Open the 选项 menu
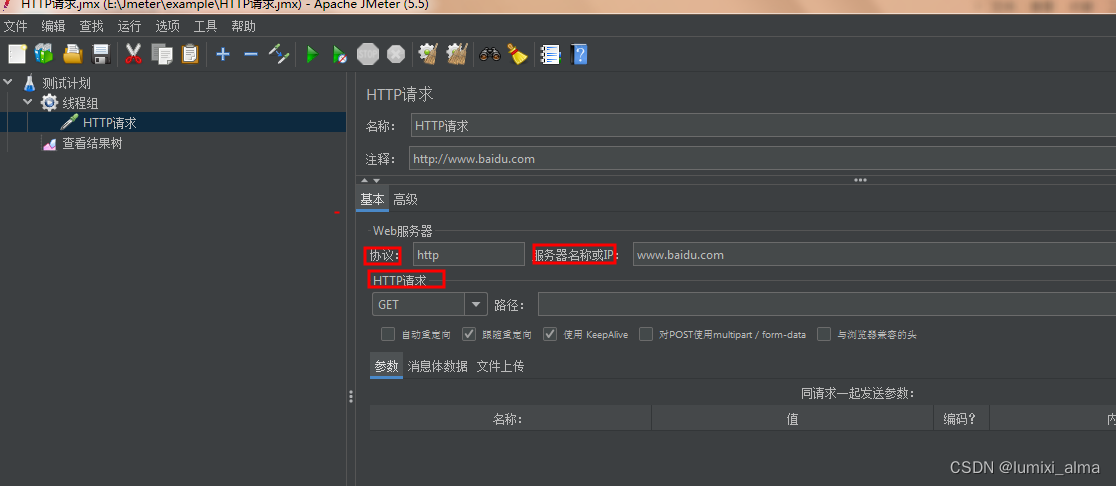Image resolution: width=1116 pixels, height=486 pixels. [x=167, y=26]
